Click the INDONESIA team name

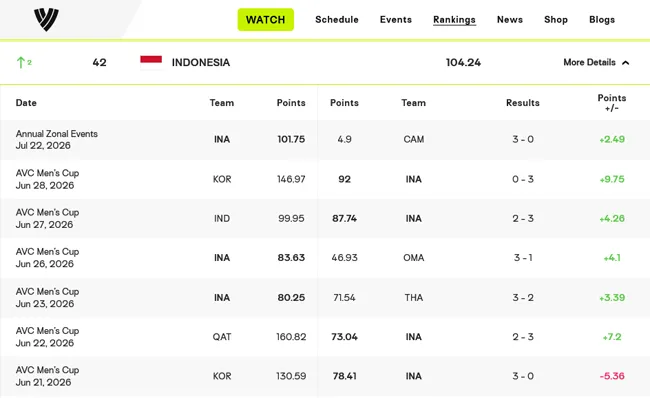201,62
